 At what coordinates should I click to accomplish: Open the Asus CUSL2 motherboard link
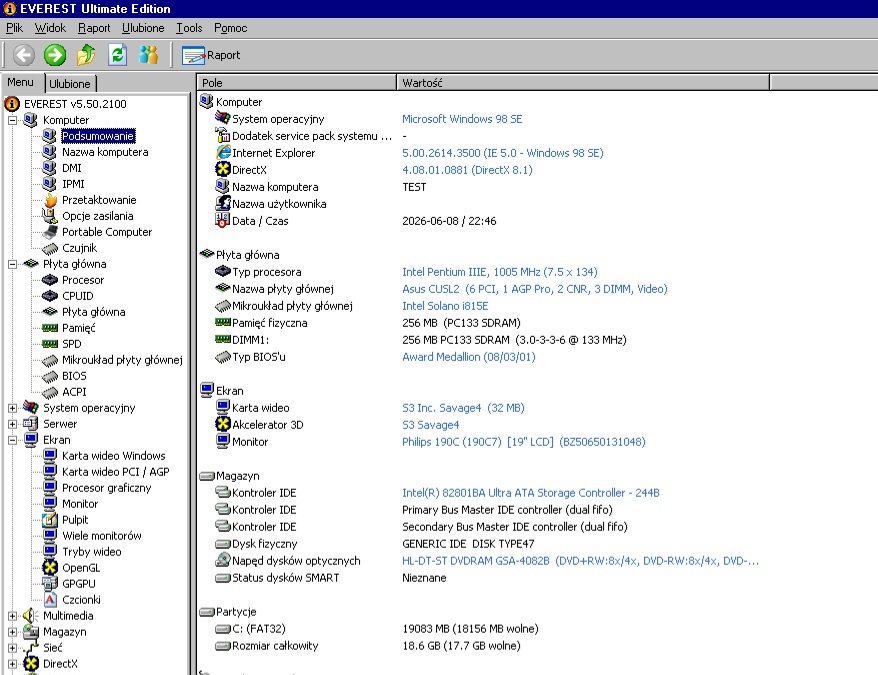(535, 289)
